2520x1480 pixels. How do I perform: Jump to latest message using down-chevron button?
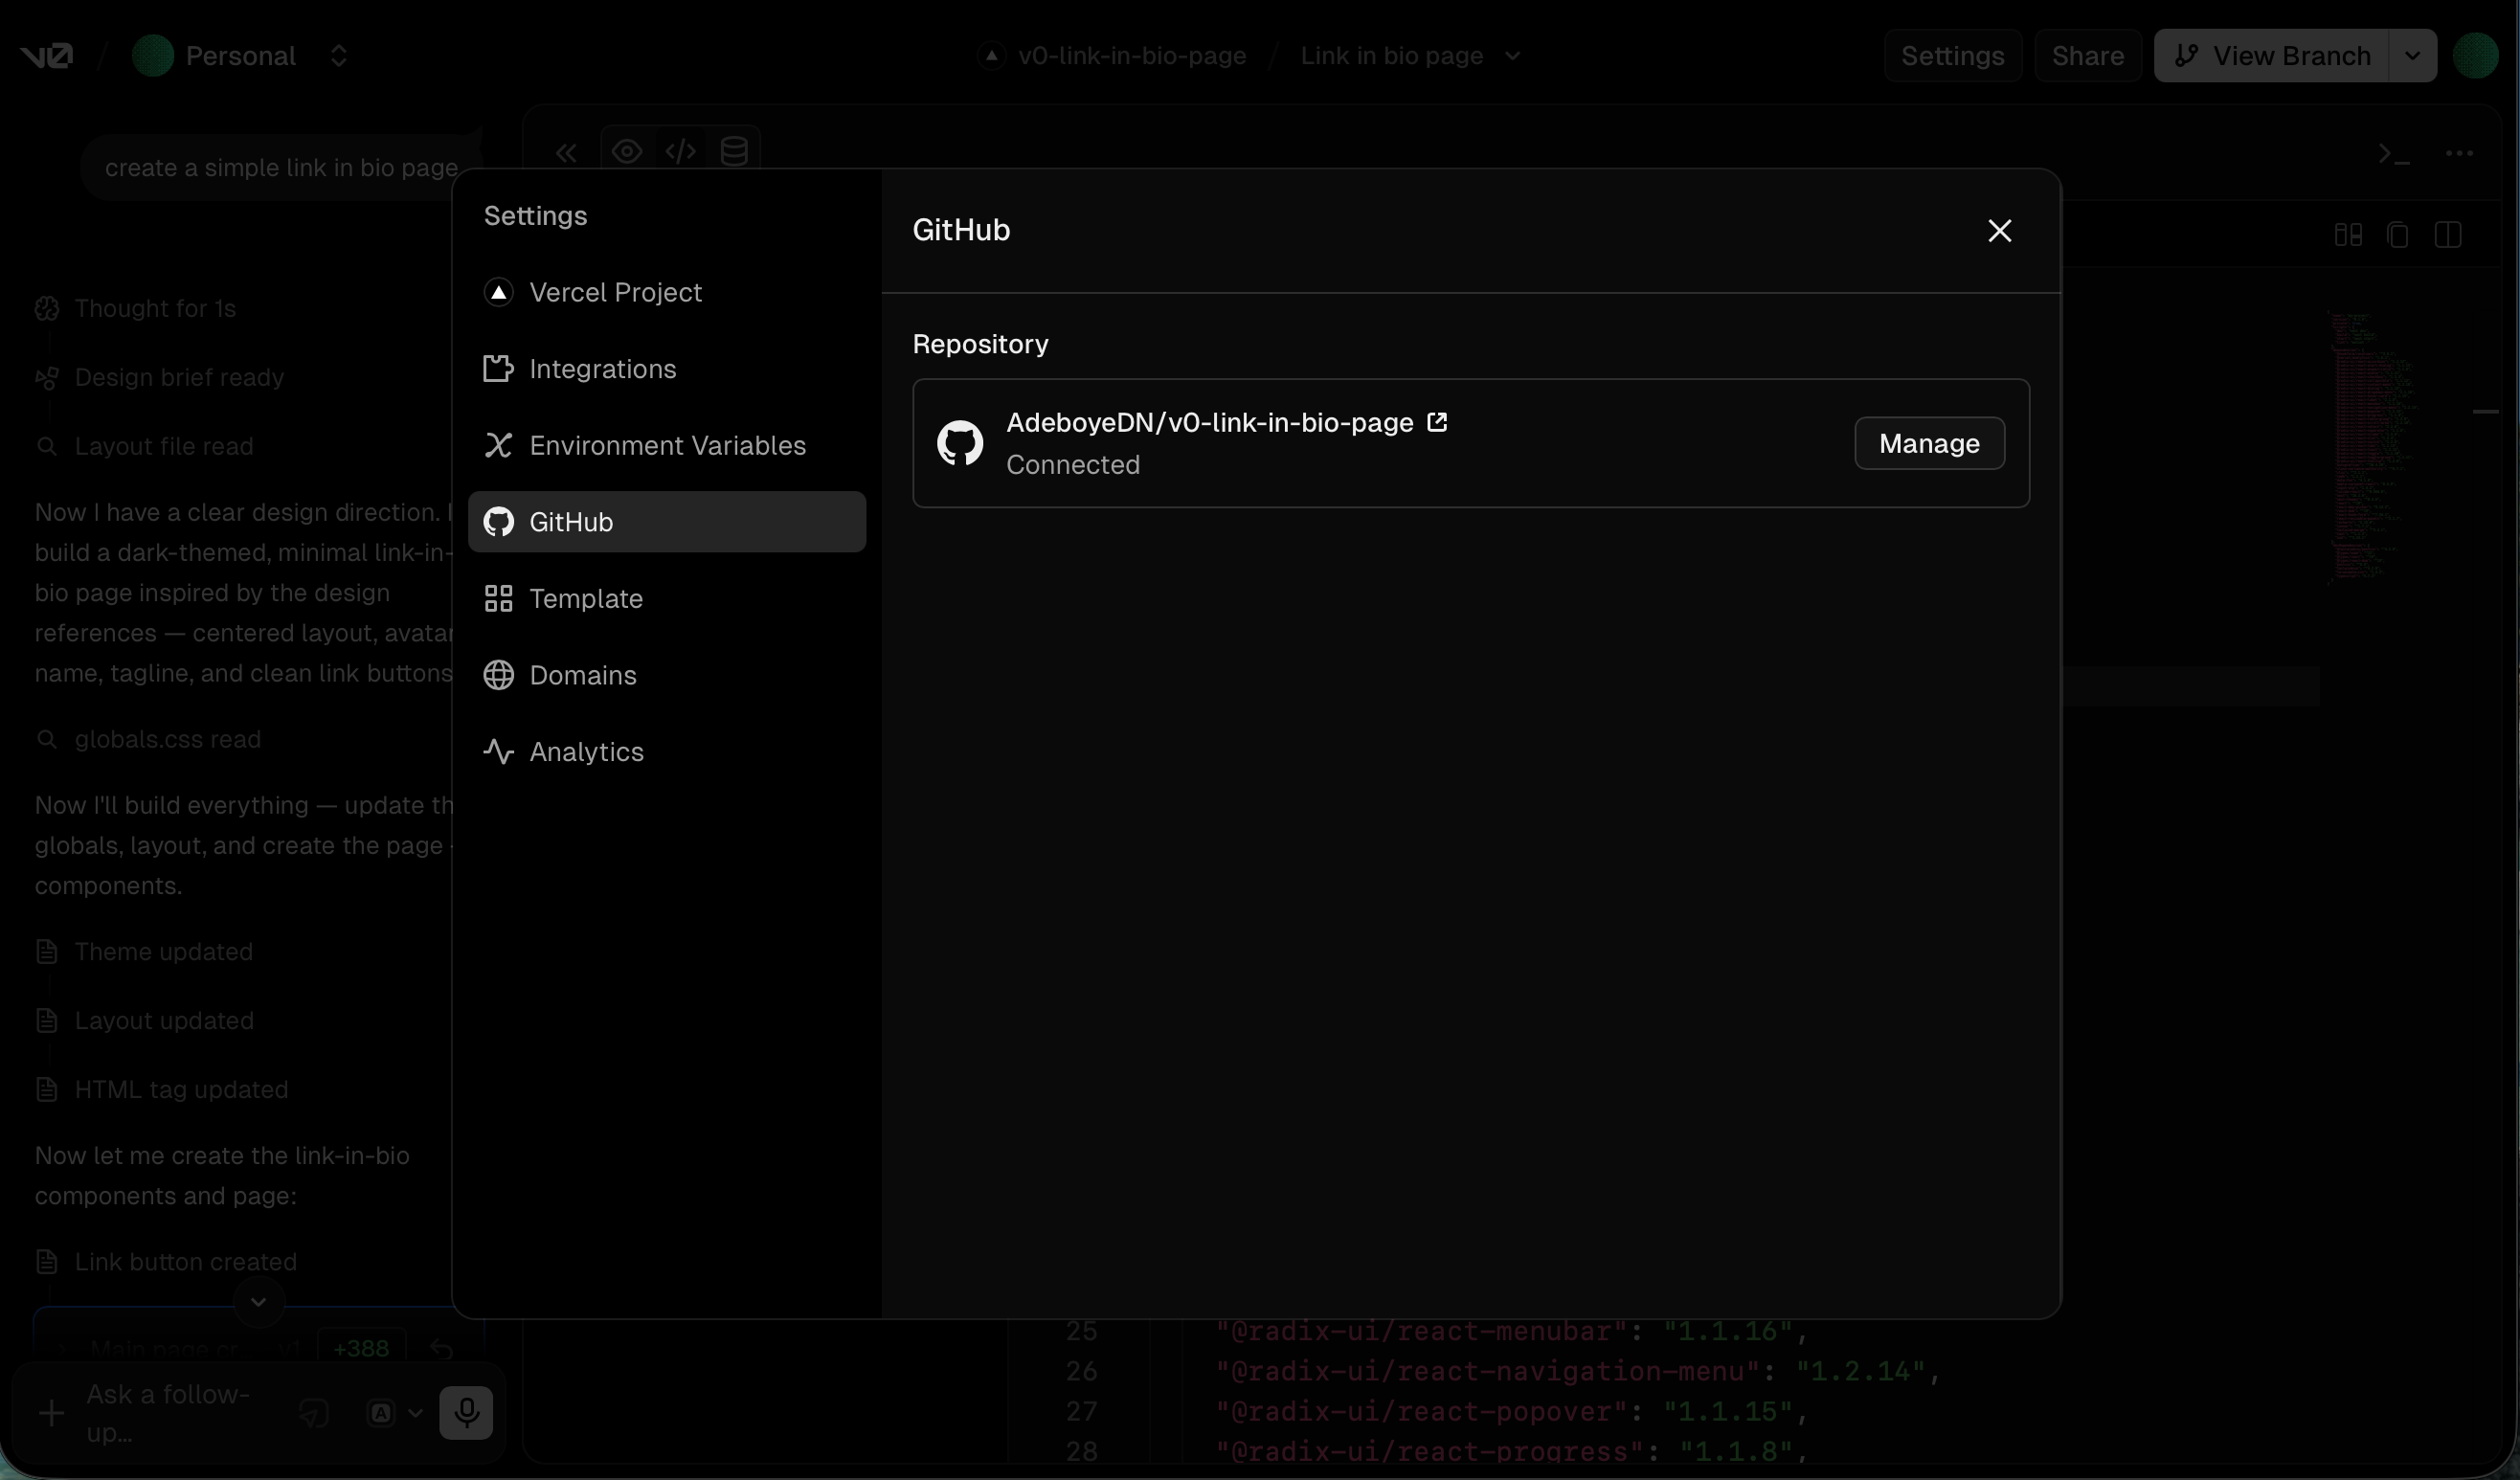pyautogui.click(x=258, y=1302)
